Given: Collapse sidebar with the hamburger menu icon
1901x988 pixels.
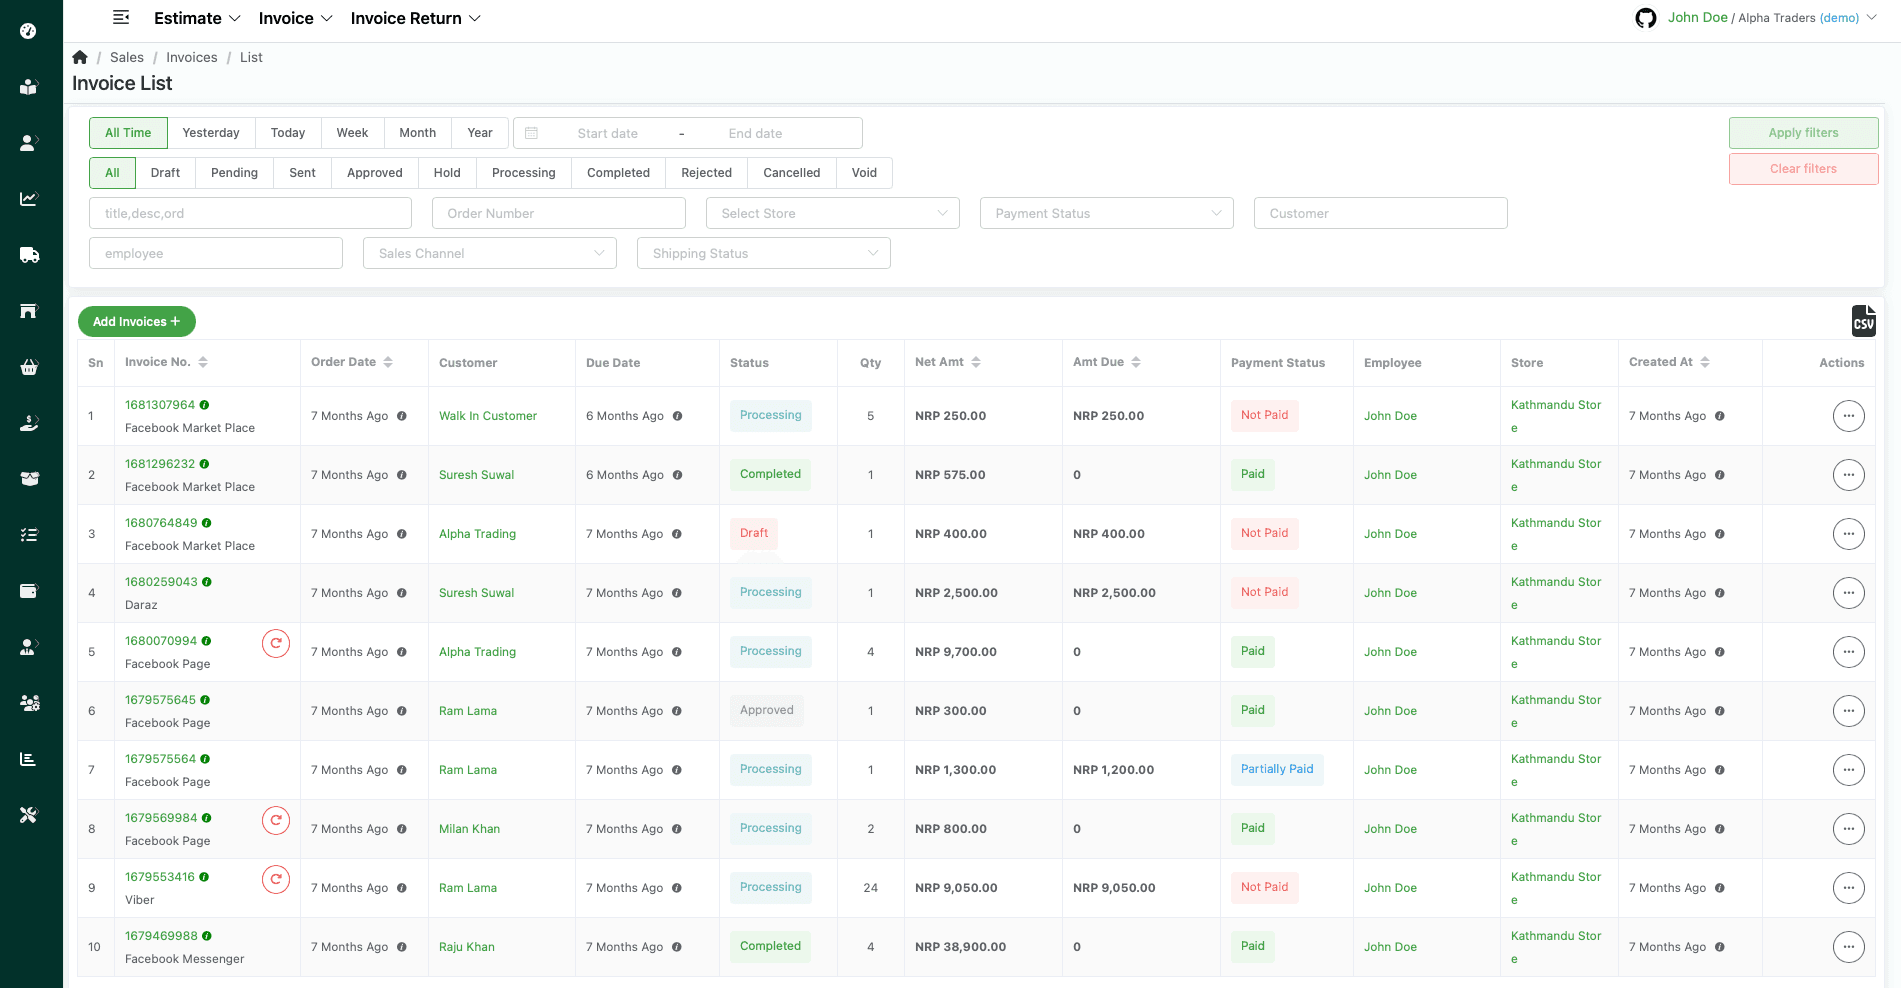Looking at the screenshot, I should pyautogui.click(x=121, y=18).
